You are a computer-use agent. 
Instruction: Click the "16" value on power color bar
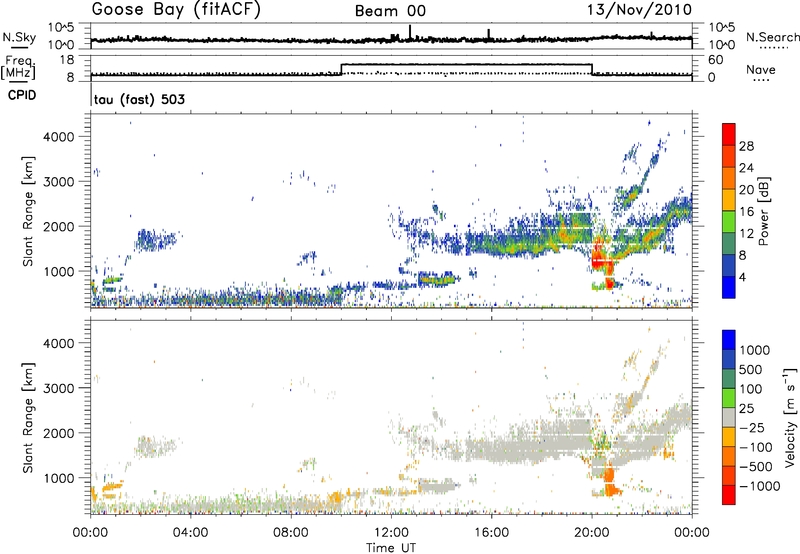746,212
